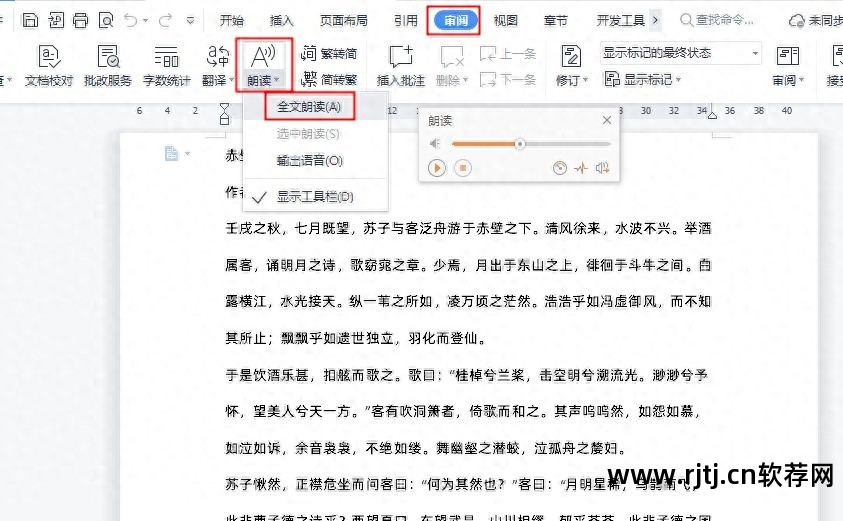
Task: Toggle the 显示工具栏(D) checked menu item
Action: click(316, 197)
